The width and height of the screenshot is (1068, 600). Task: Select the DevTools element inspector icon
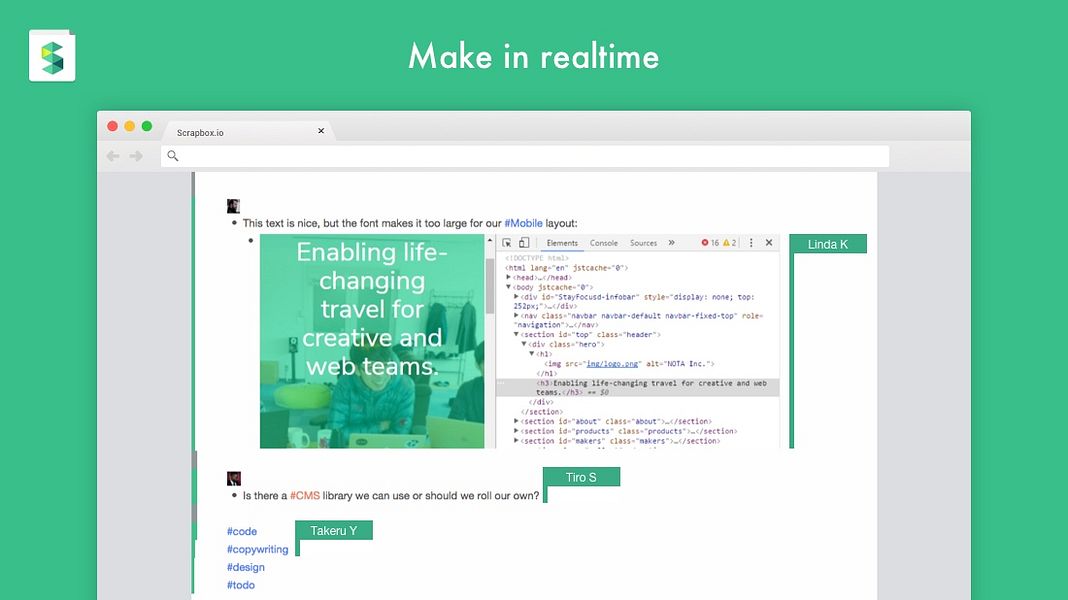tap(507, 243)
